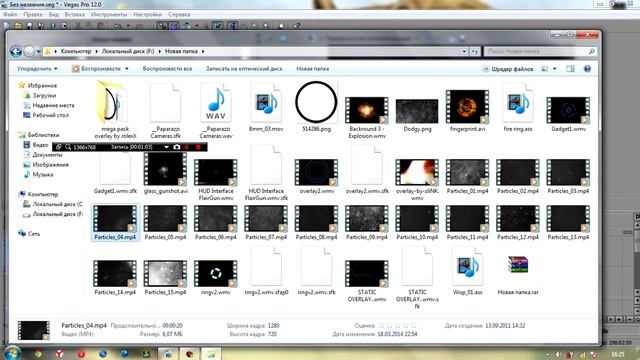The width and height of the screenshot is (640, 360).
Task: Select the 514286.png circle image
Action: (x=316, y=107)
